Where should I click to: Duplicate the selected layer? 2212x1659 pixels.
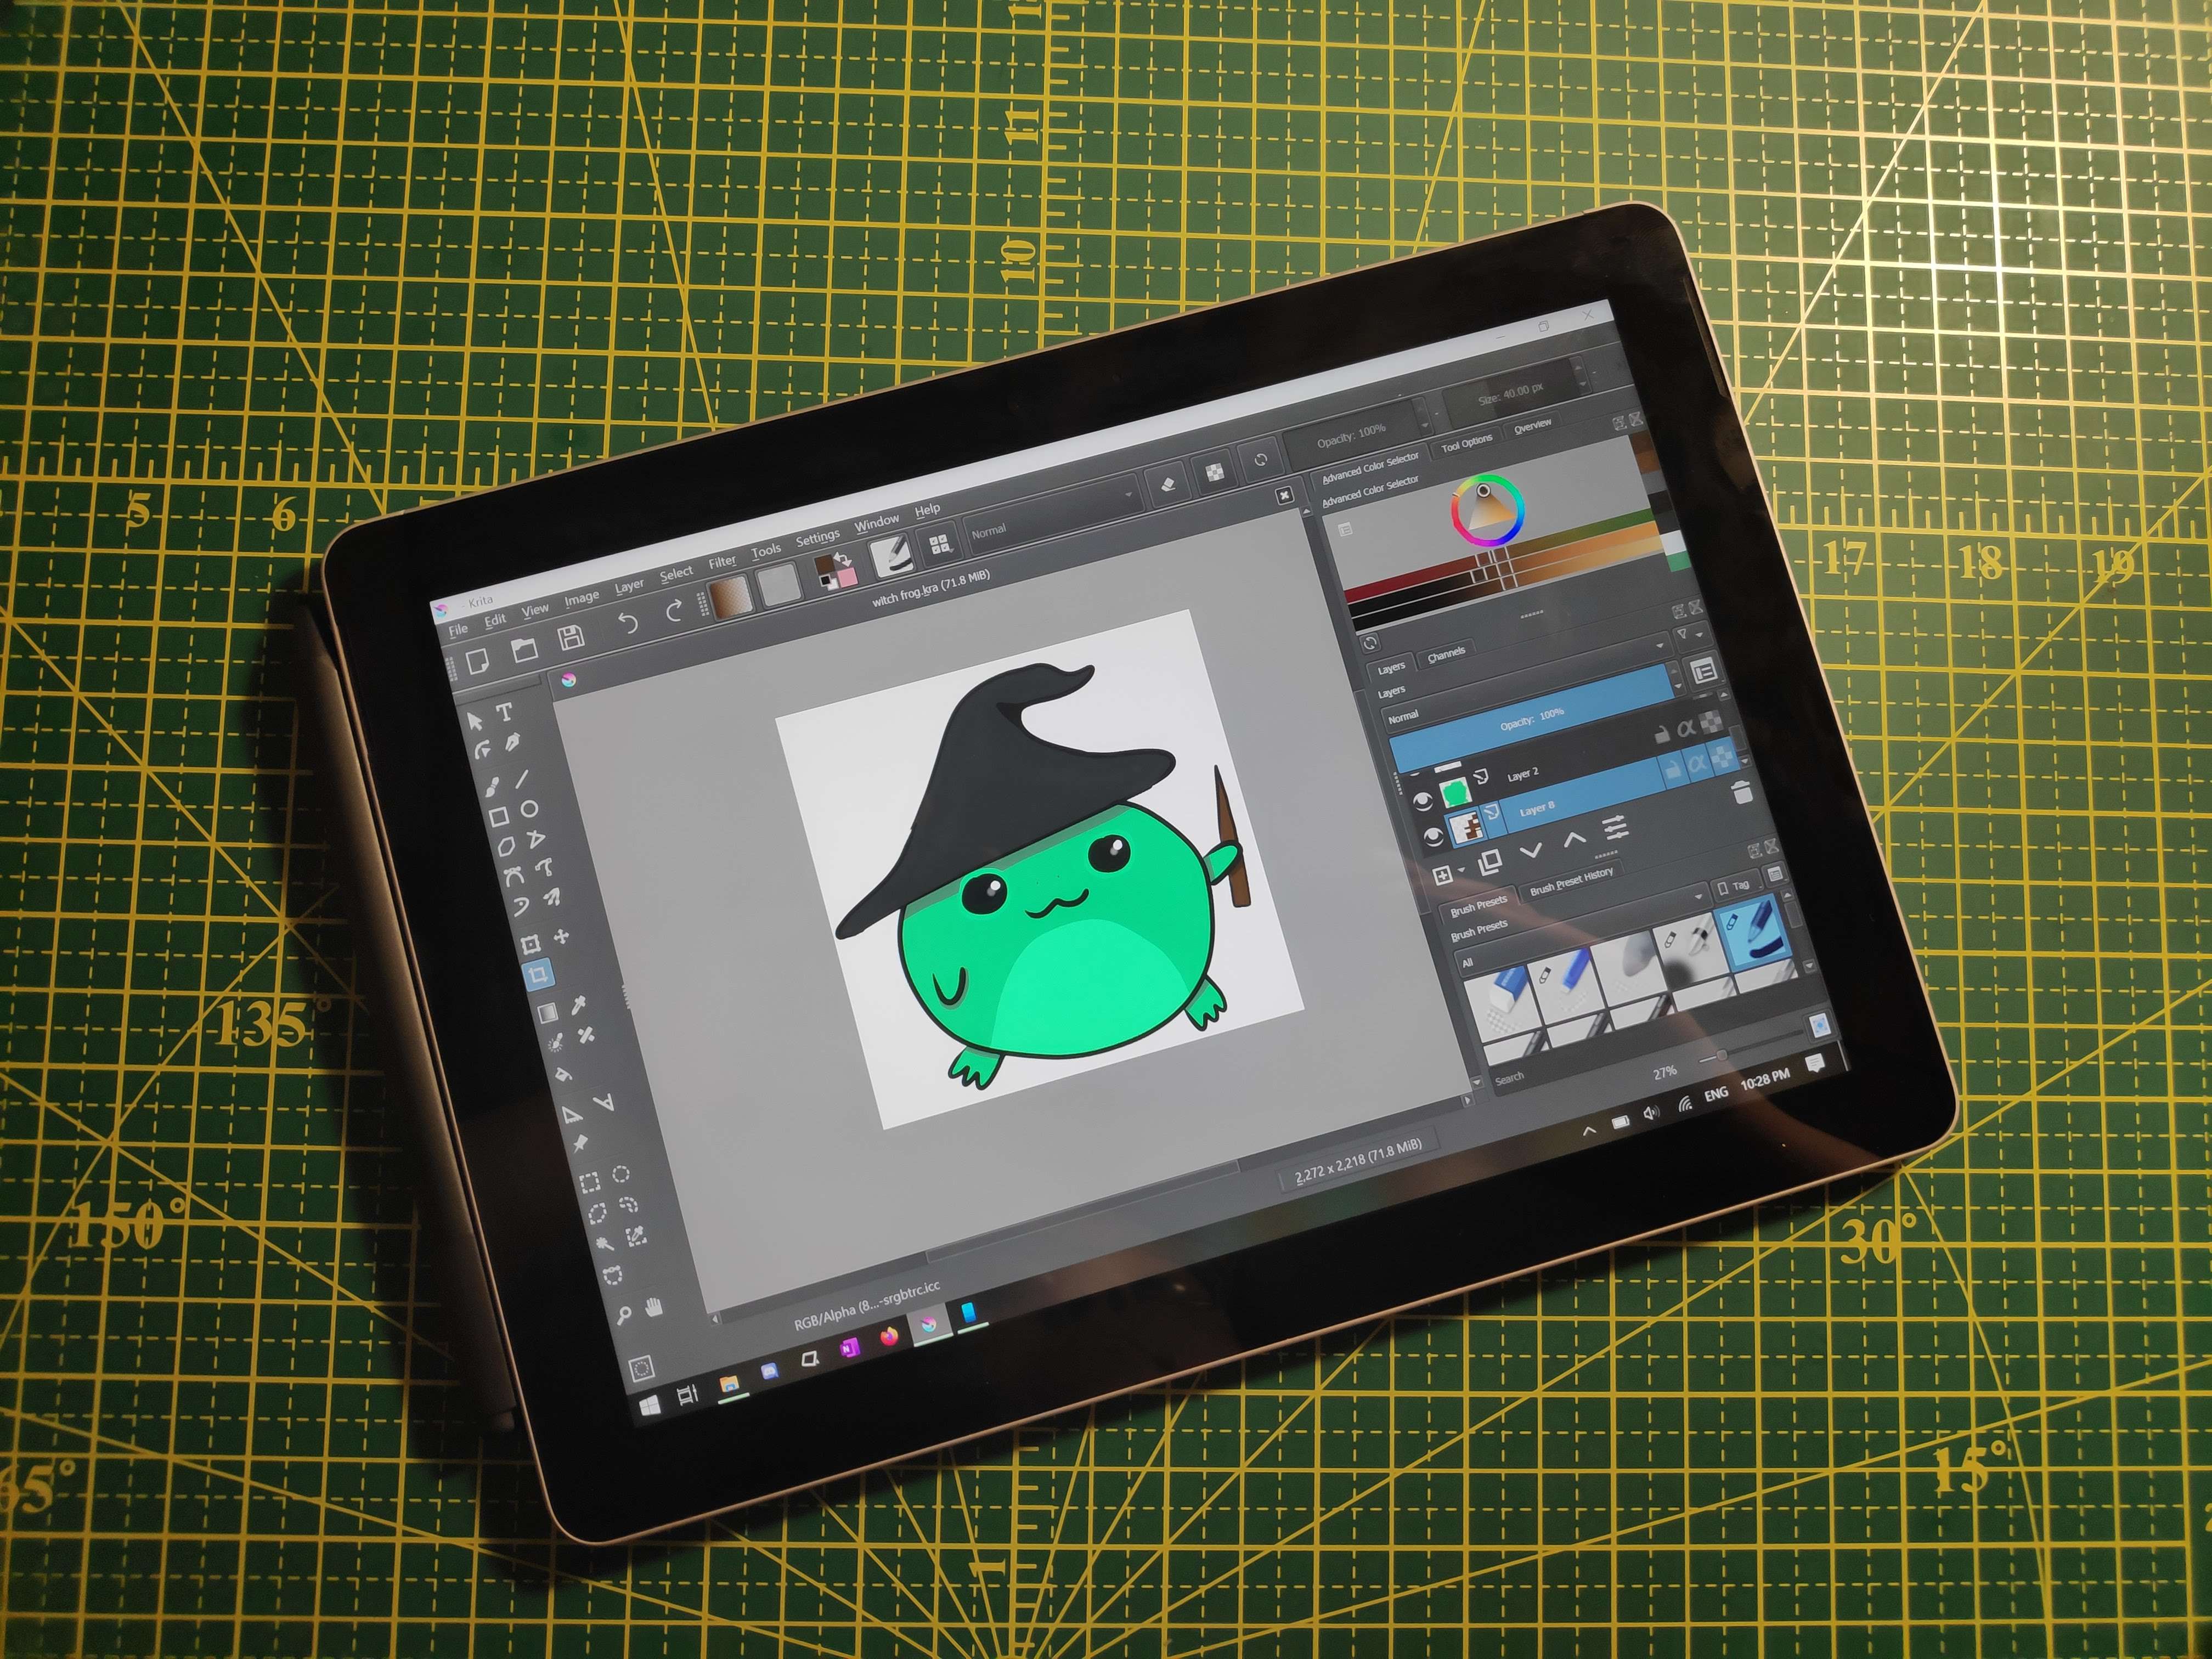point(1489,861)
